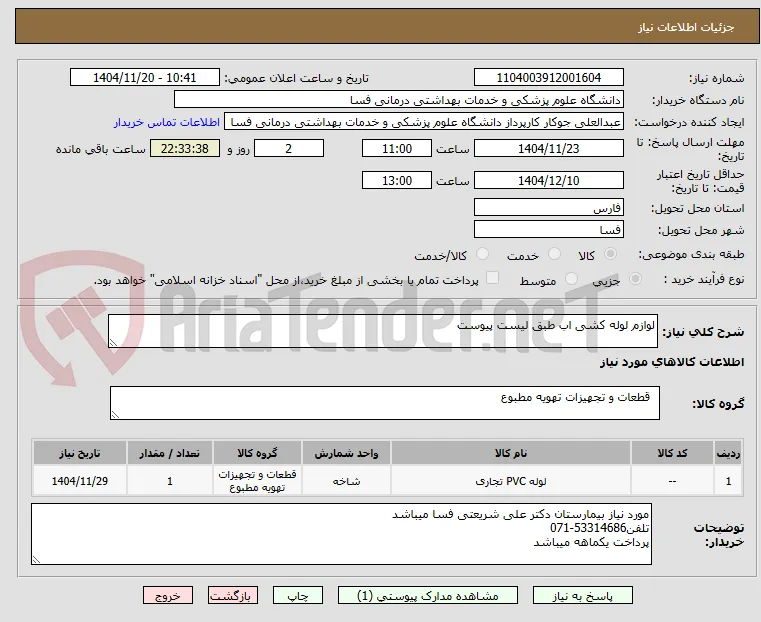Click the بازگشت back button

[233, 595]
